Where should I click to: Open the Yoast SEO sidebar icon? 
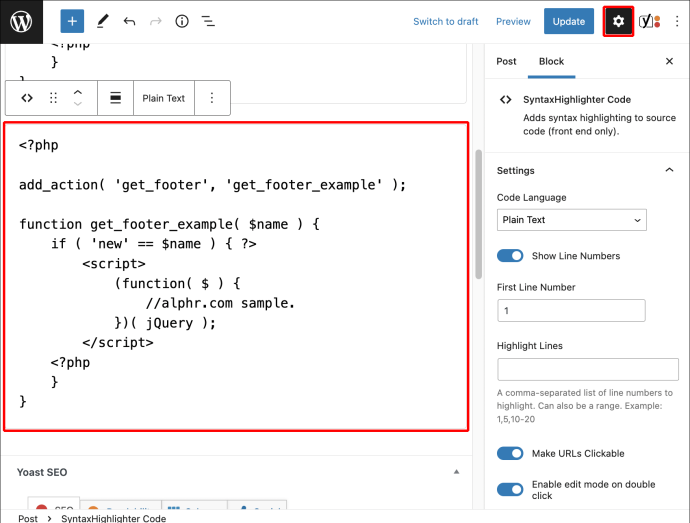650,21
